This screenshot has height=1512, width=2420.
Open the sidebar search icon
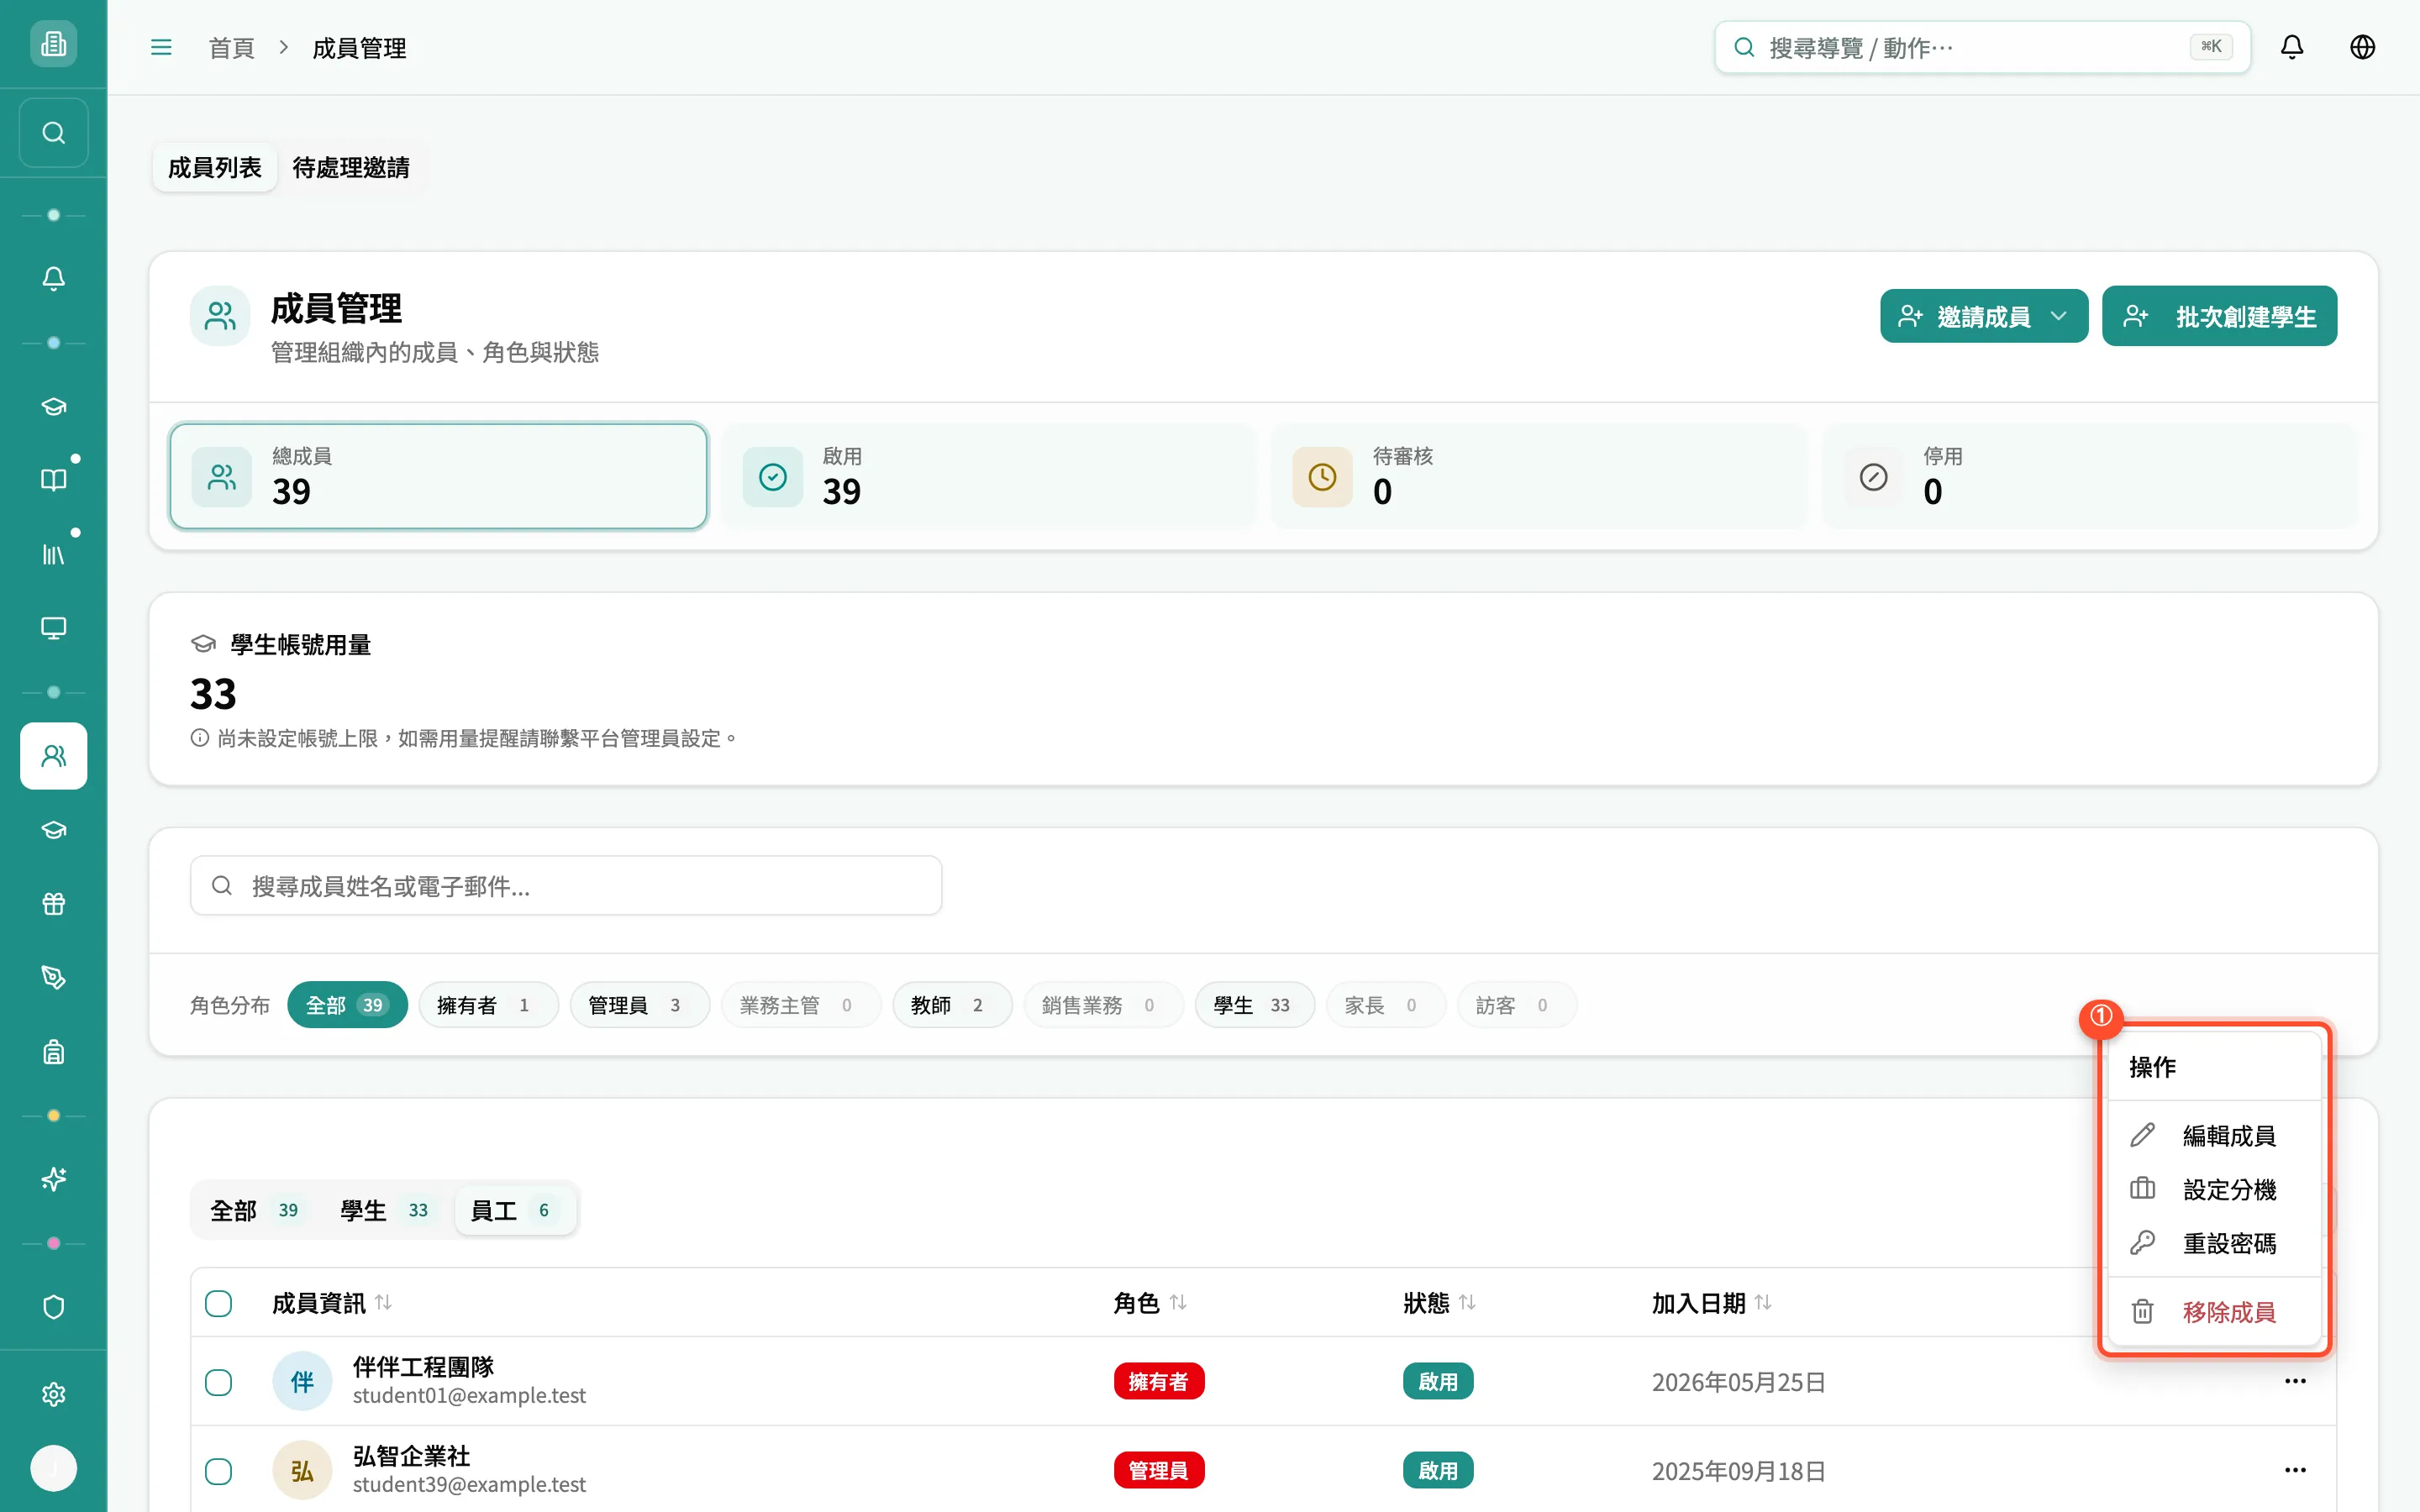coord(53,132)
